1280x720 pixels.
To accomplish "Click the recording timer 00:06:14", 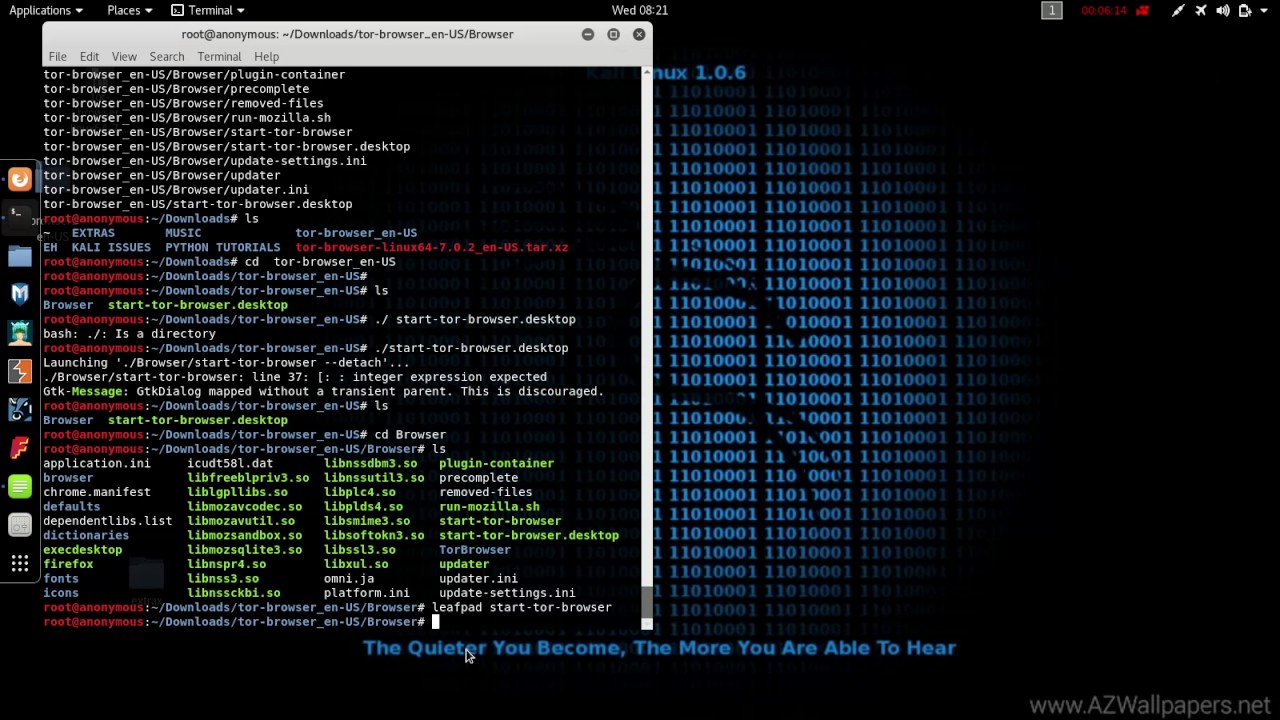I will 1104,10.
